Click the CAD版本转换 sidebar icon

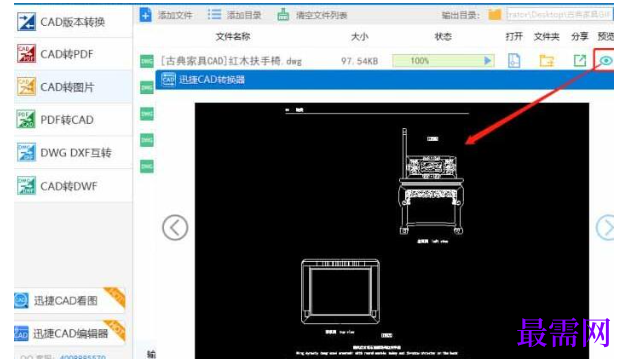[26, 22]
